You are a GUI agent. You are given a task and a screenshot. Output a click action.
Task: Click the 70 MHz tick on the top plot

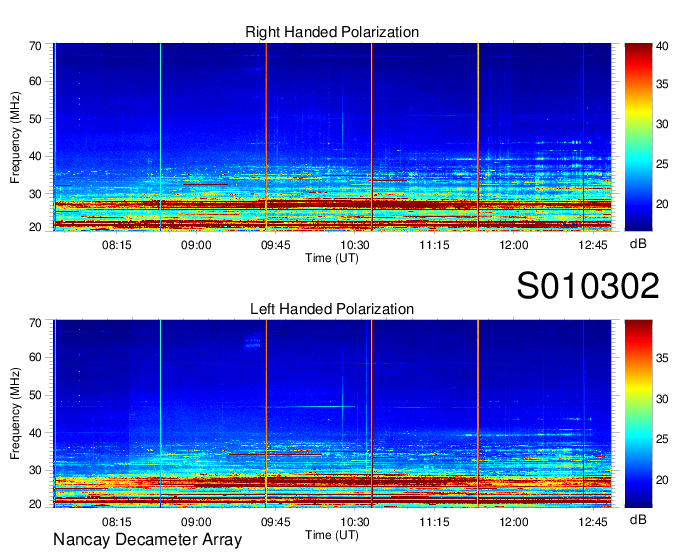35,46
